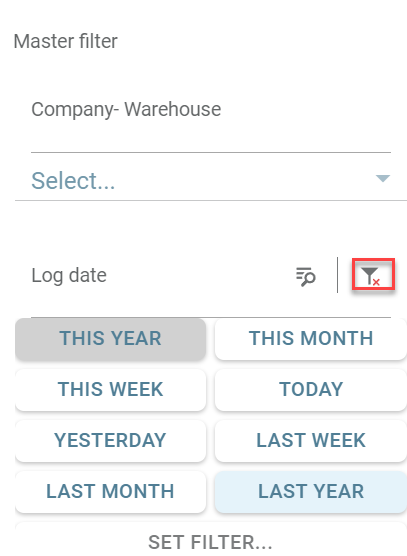The height and width of the screenshot is (556, 407).
Task: Toggle the THIS MONTH date filter
Action: pyautogui.click(x=311, y=338)
